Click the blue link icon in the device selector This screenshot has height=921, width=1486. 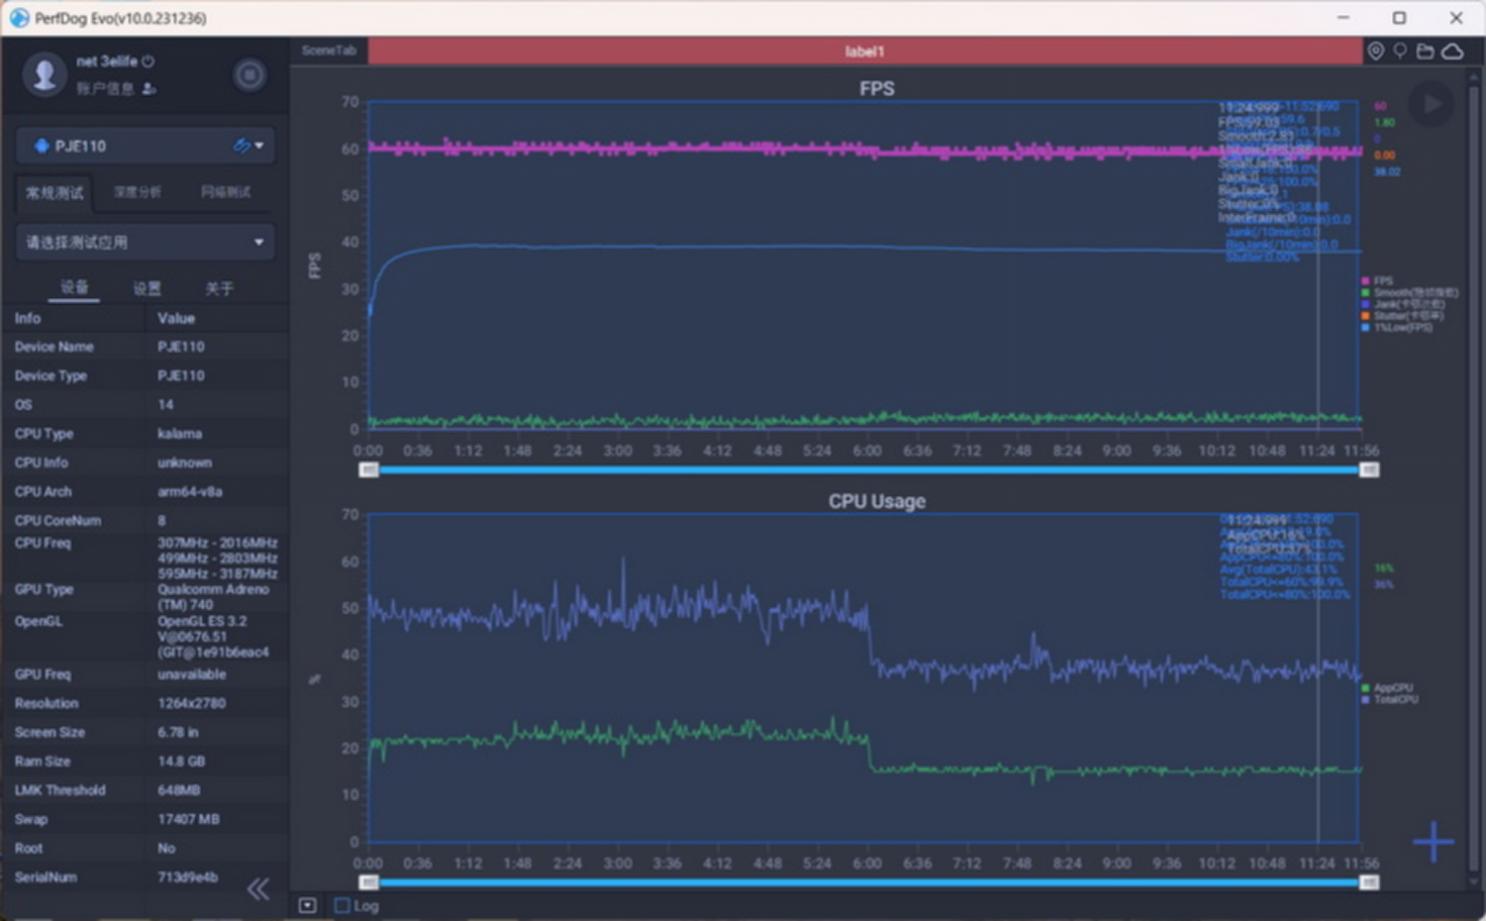pyautogui.click(x=241, y=146)
